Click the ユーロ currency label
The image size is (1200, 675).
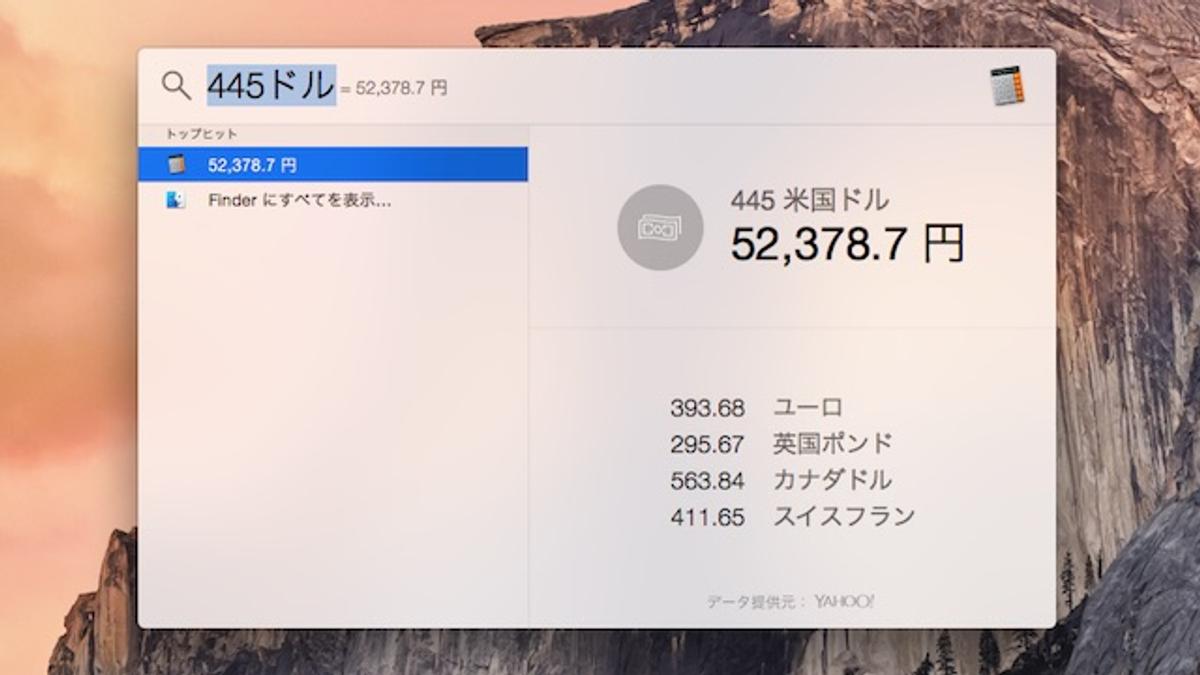click(x=808, y=408)
